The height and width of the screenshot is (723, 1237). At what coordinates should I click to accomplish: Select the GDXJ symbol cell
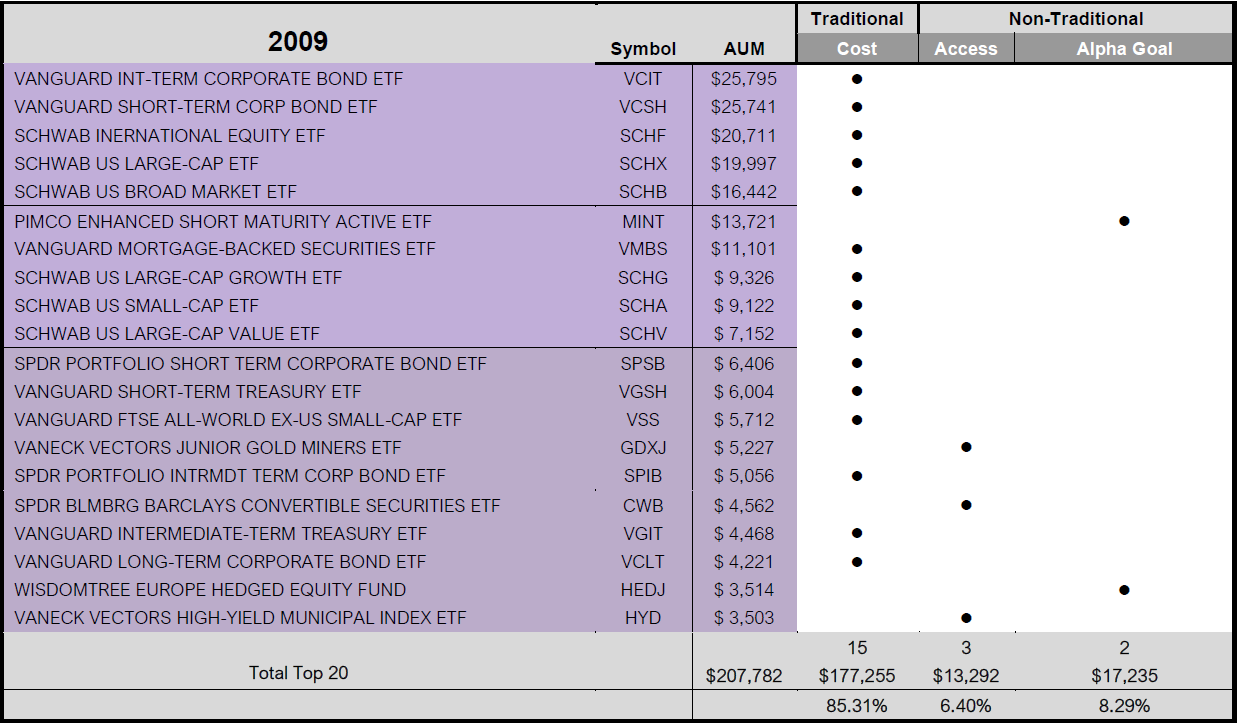click(642, 447)
